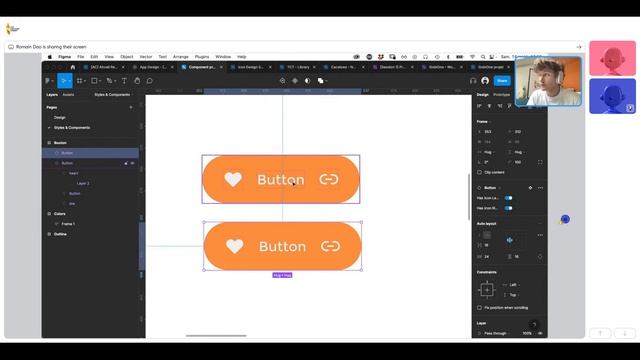The width and height of the screenshot is (640, 360).
Task: Open the Frame tool dropdown arrow
Action: tap(84, 81)
